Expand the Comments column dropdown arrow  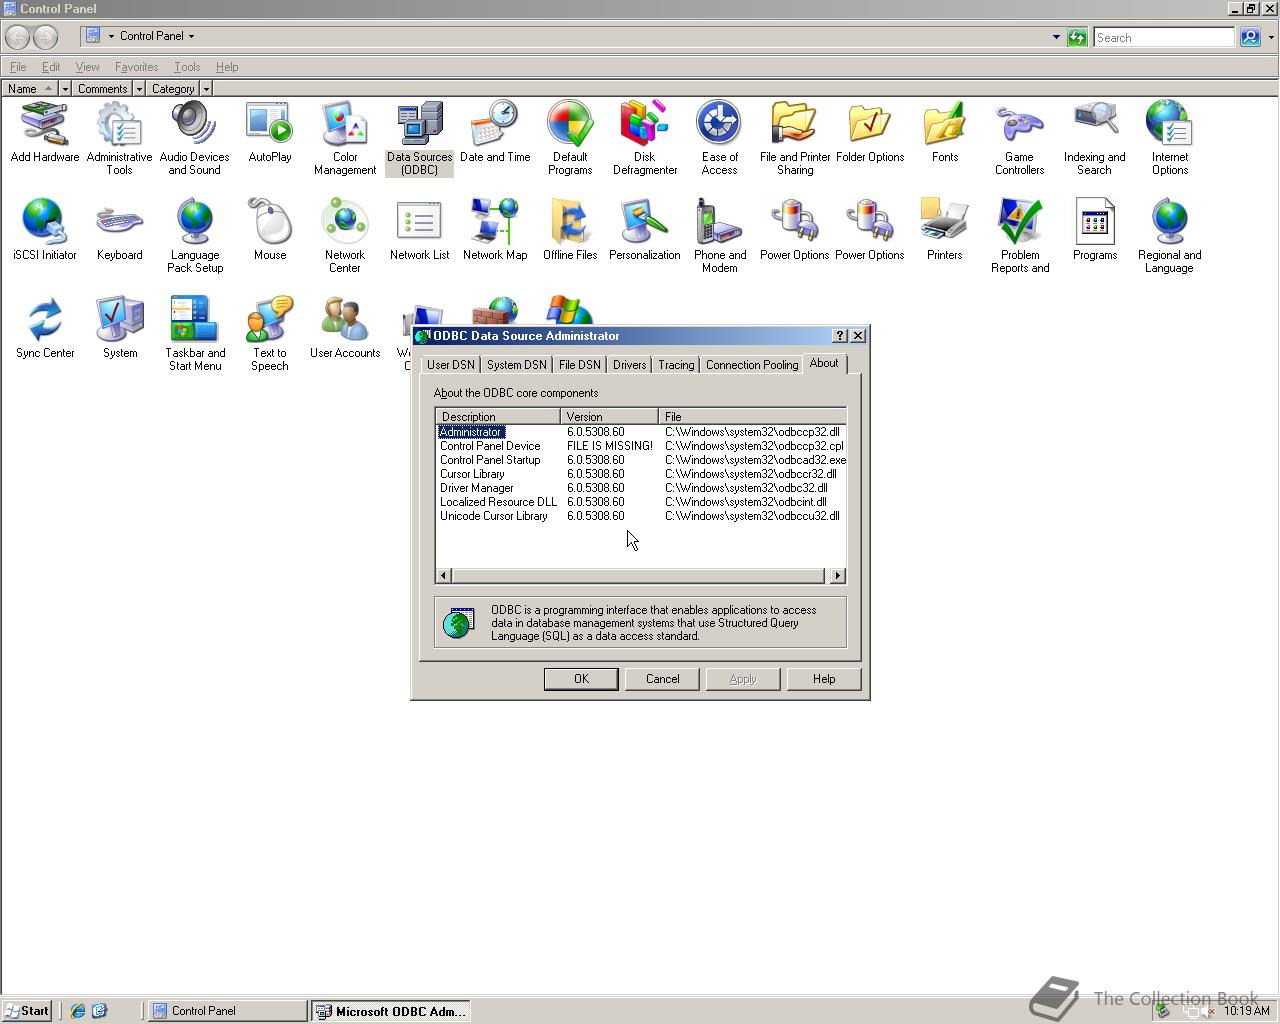pyautogui.click(x=139, y=89)
